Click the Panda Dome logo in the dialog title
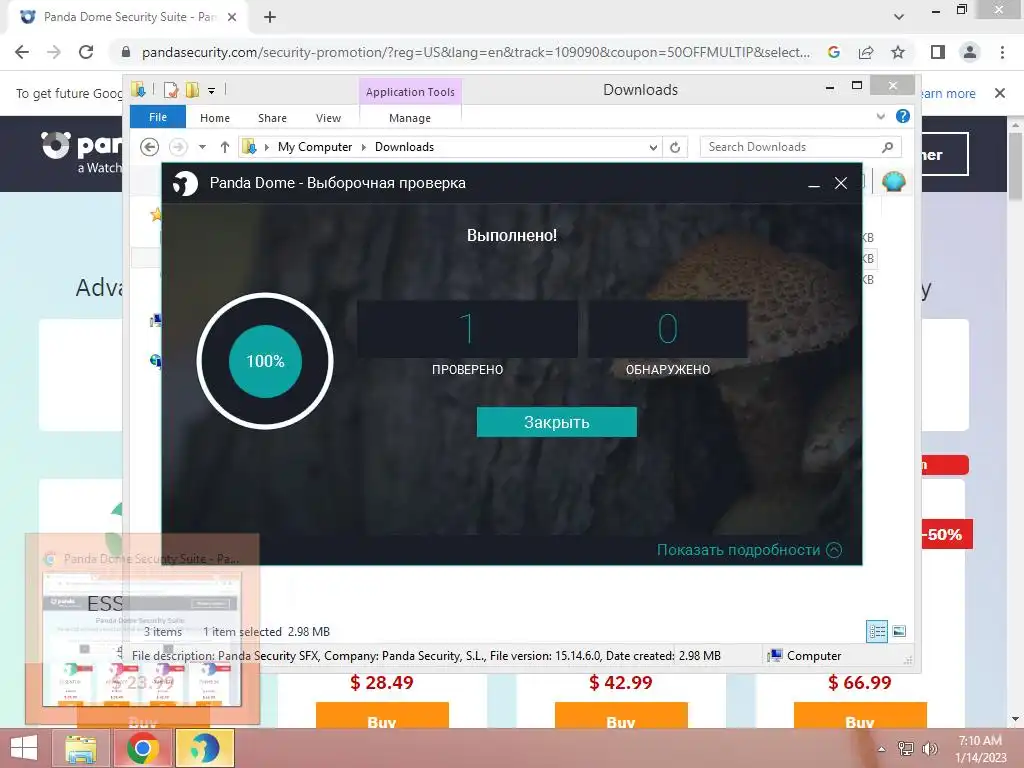The width and height of the screenshot is (1024, 768). [185, 183]
